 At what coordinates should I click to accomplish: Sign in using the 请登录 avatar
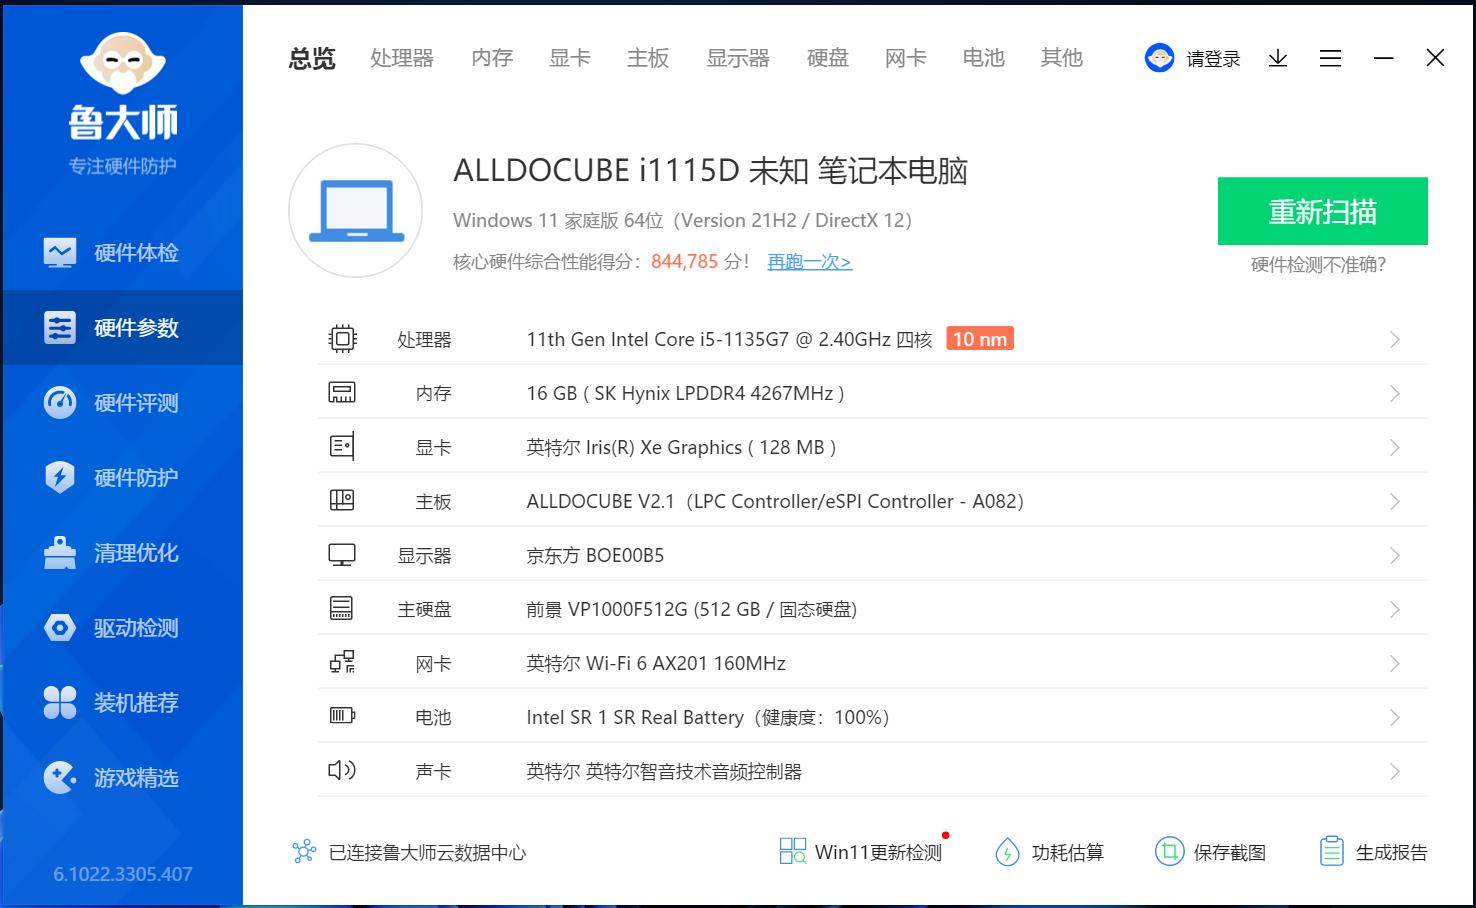point(1193,58)
